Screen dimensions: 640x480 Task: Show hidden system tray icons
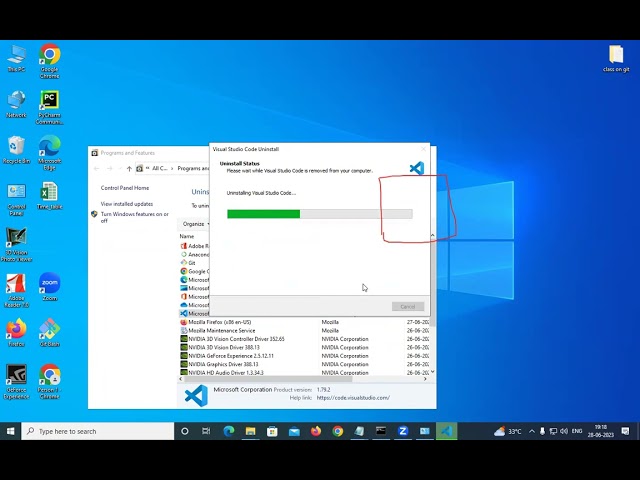pyautogui.click(x=531, y=431)
